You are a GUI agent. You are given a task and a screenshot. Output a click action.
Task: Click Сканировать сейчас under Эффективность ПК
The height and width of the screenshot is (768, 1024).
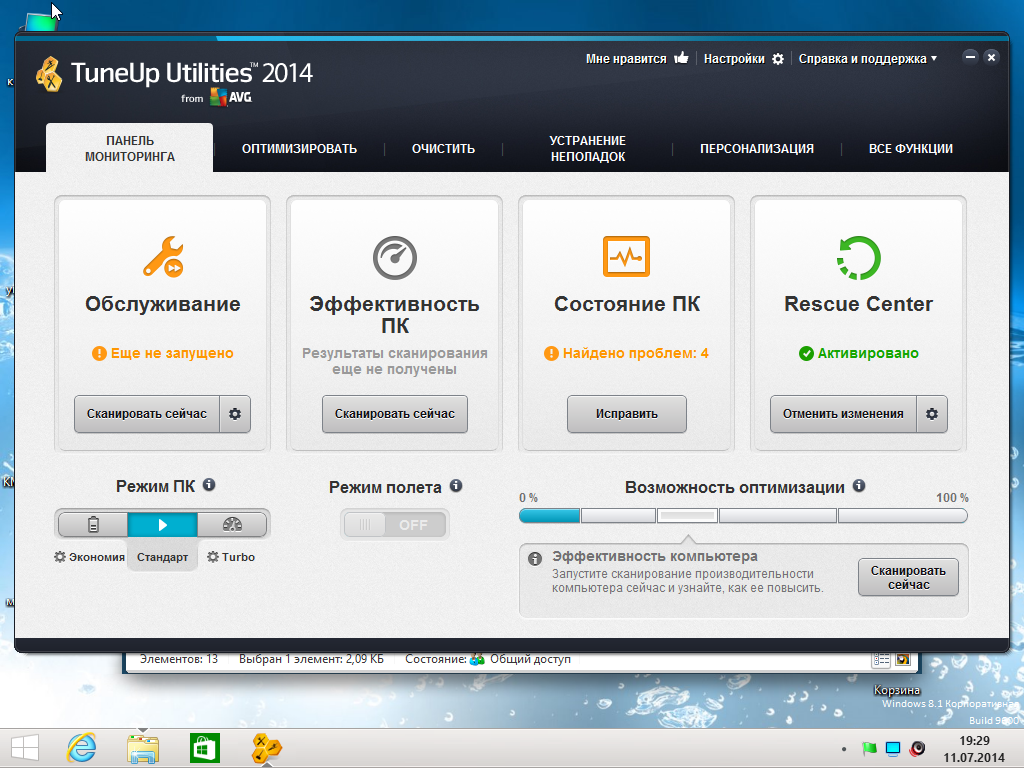[x=394, y=413]
